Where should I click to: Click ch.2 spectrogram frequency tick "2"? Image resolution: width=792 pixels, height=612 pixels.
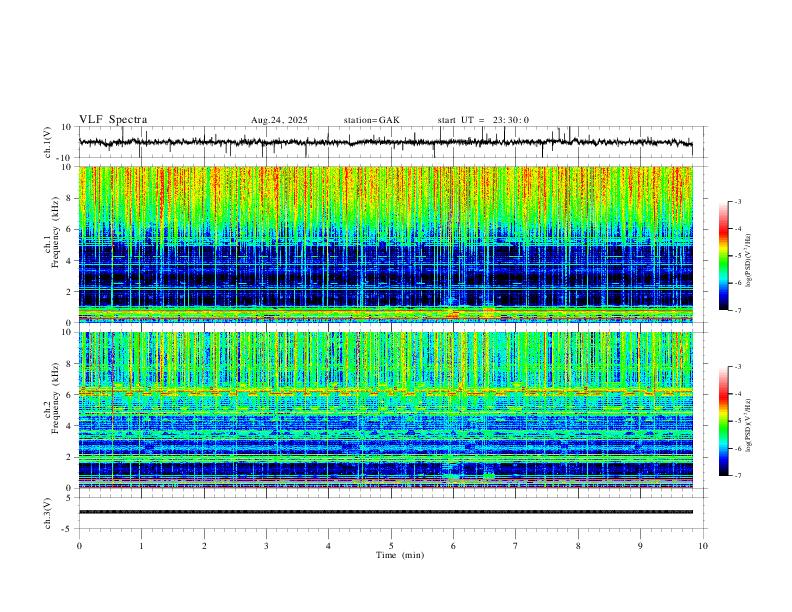[x=69, y=457]
